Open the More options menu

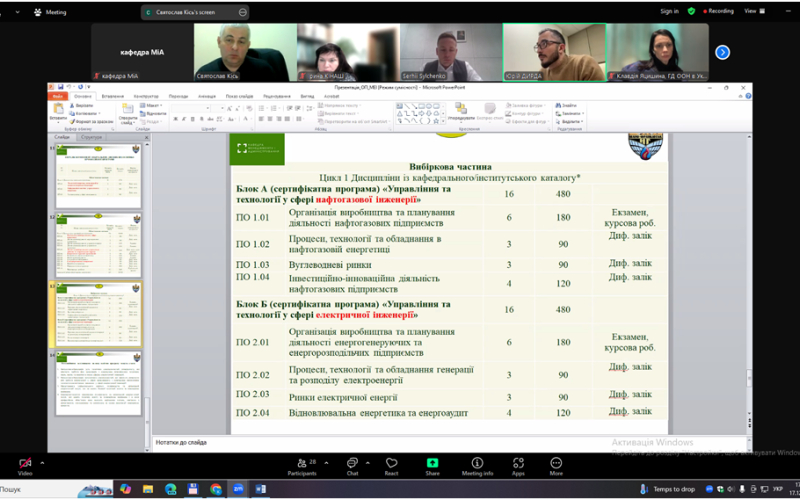point(556,466)
